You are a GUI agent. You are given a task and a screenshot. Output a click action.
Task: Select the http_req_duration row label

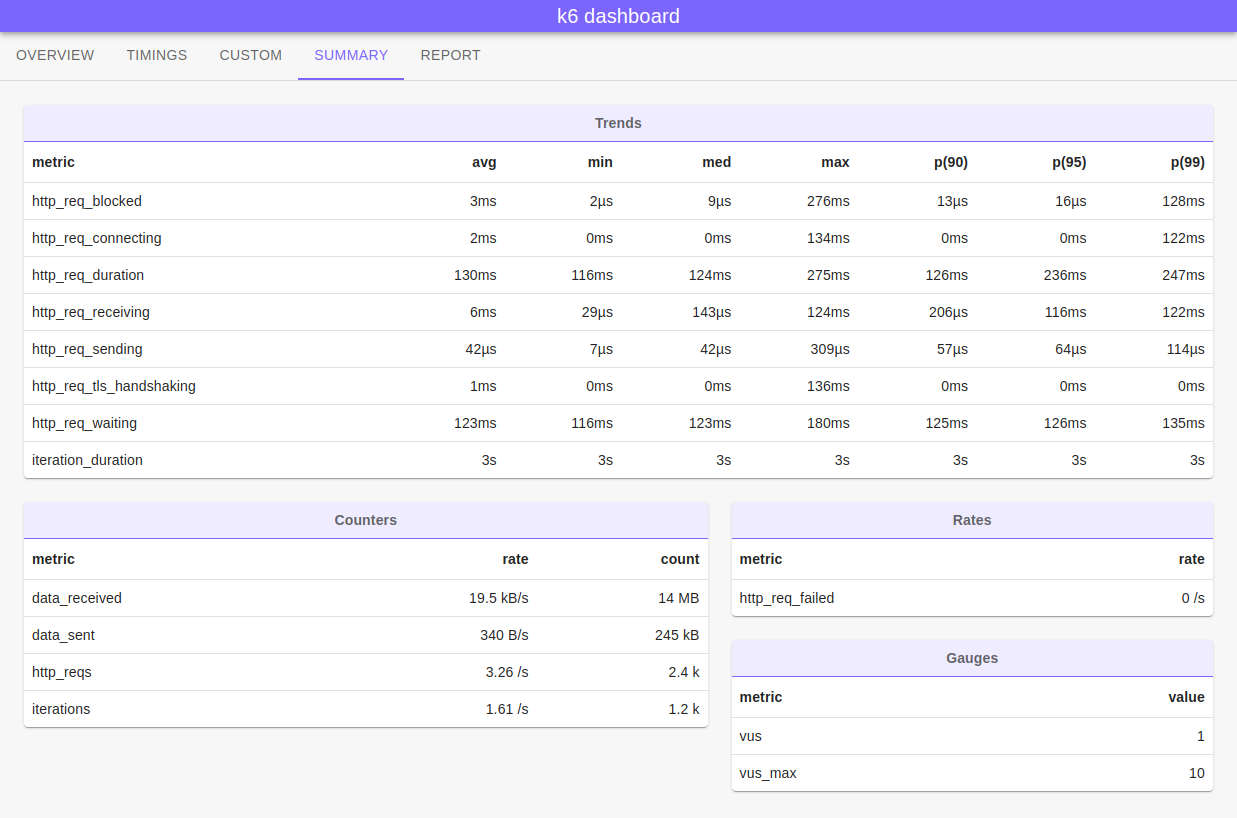coord(88,275)
